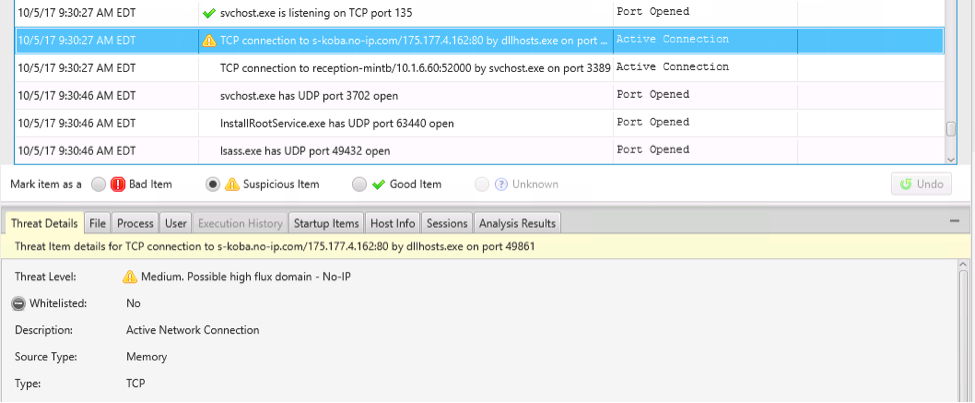Click the Threat Level warning triangle icon
This screenshot has width=975, height=403.
coord(129,276)
